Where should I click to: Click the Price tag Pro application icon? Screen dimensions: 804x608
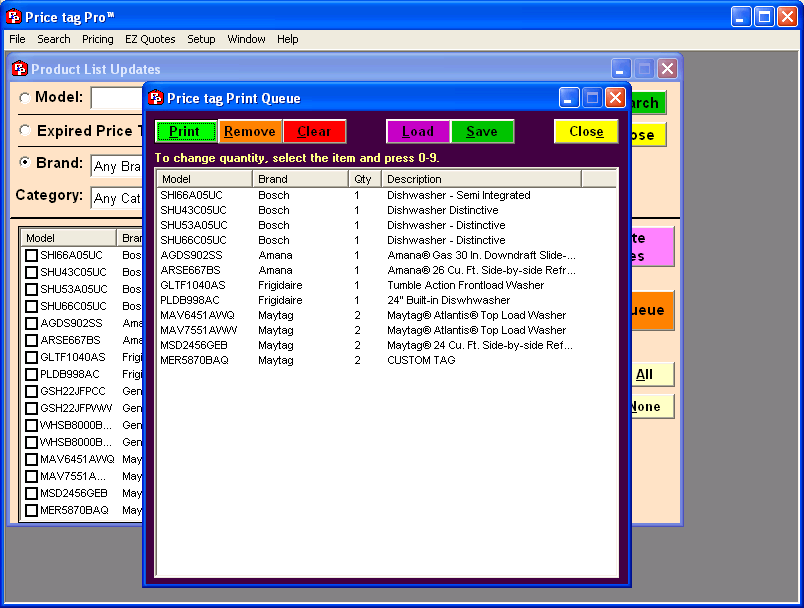[x=11, y=16]
